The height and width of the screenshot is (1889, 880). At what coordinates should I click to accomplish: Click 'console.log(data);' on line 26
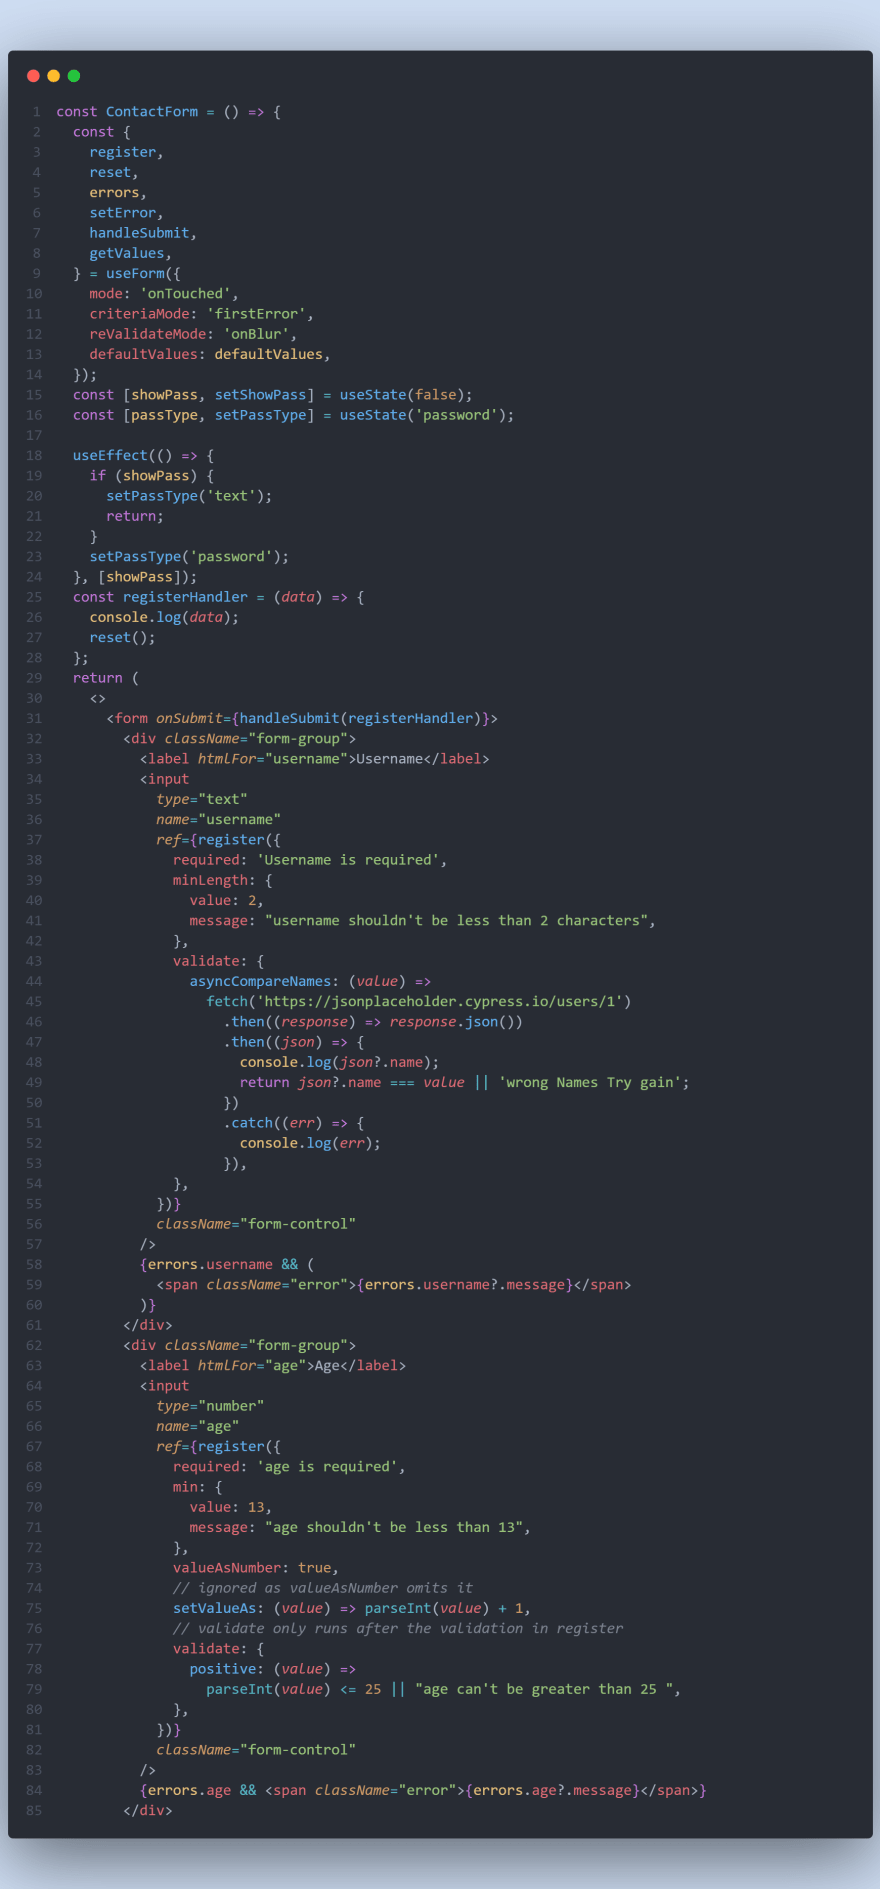[164, 618]
